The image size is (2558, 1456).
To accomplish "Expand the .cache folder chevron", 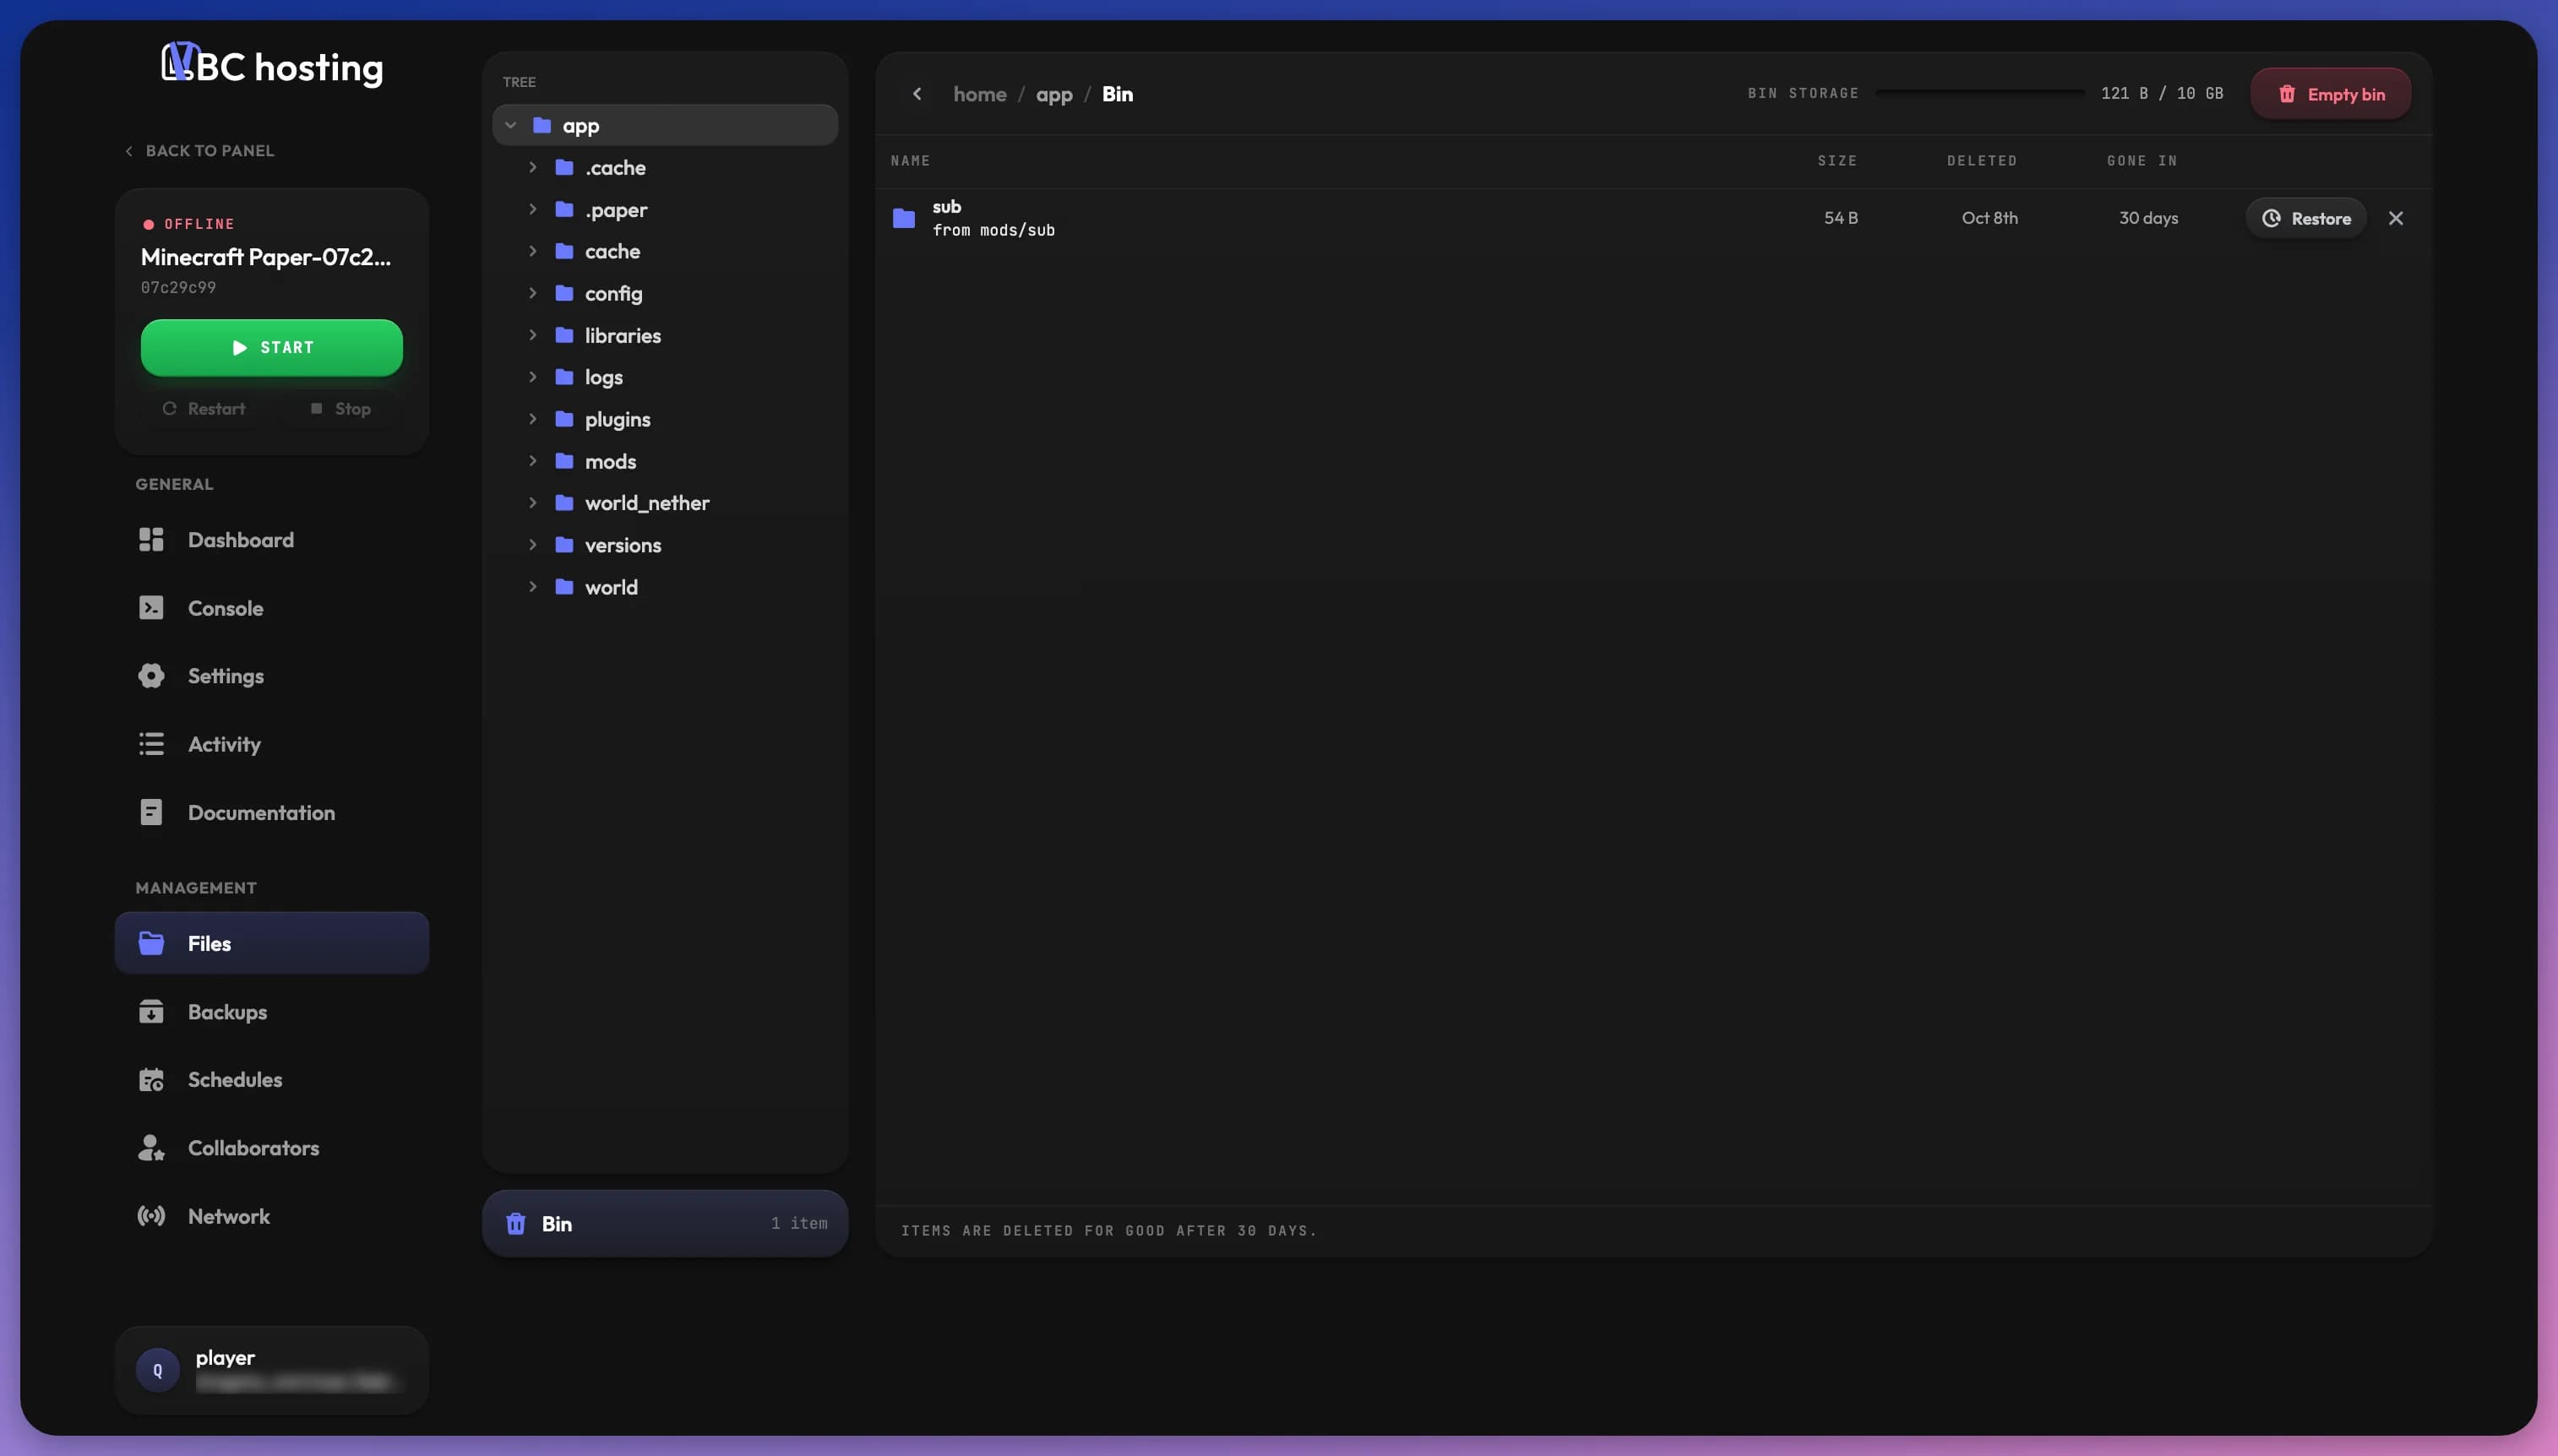I will click(533, 167).
